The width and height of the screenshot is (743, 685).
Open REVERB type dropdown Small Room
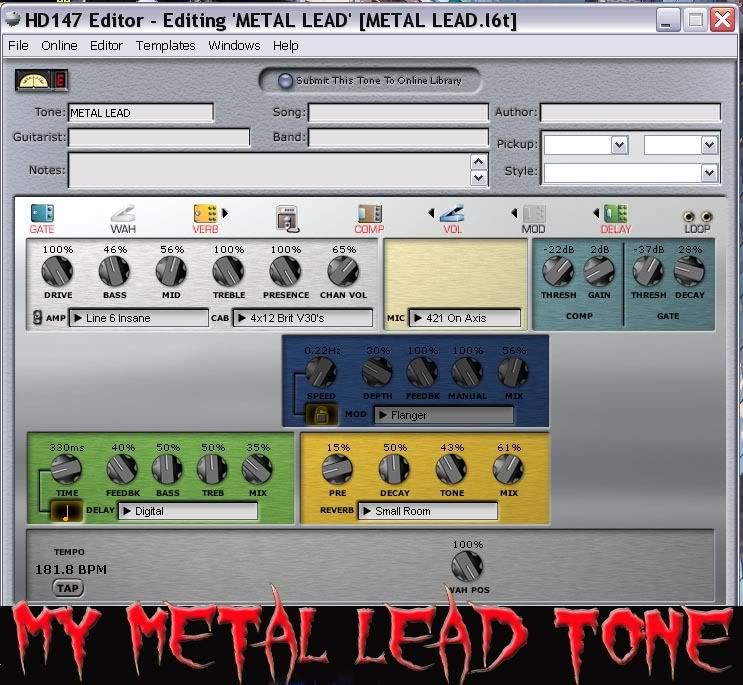point(427,511)
